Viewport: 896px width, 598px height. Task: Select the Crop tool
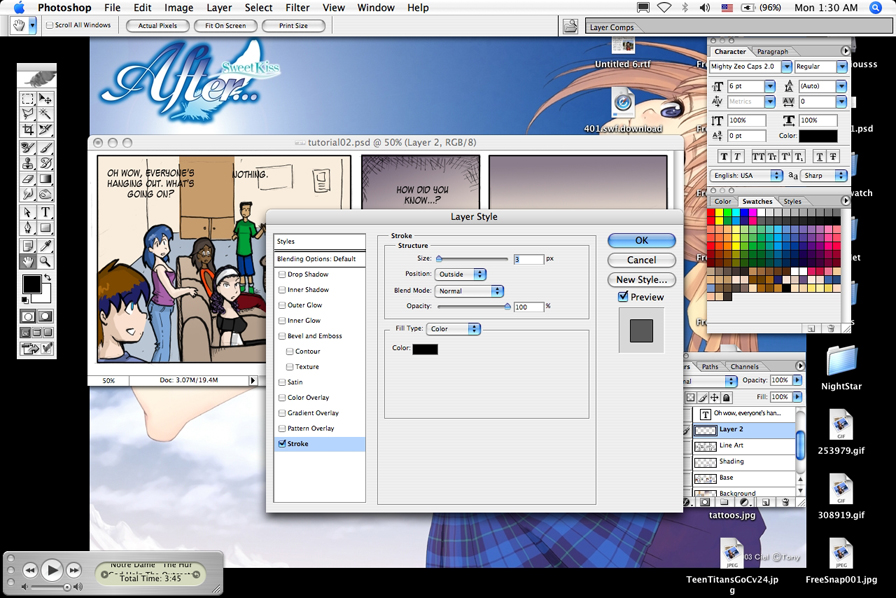click(x=27, y=130)
